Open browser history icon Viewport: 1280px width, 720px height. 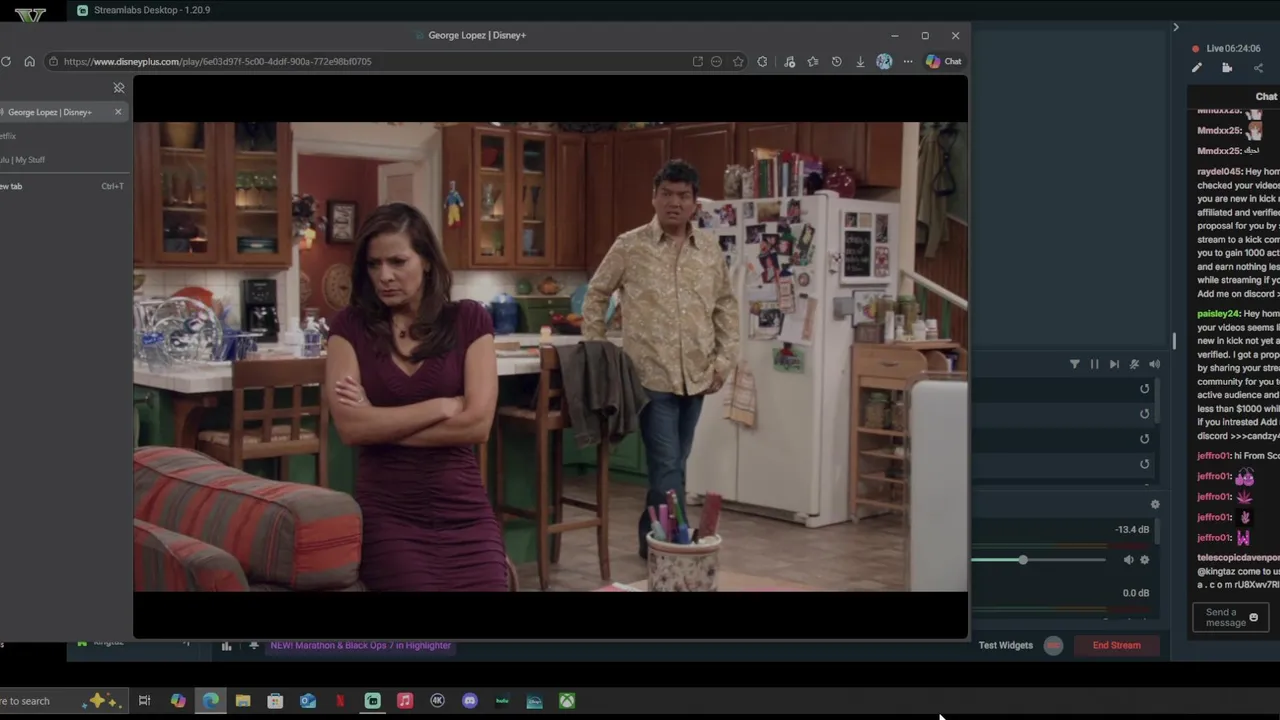(836, 62)
